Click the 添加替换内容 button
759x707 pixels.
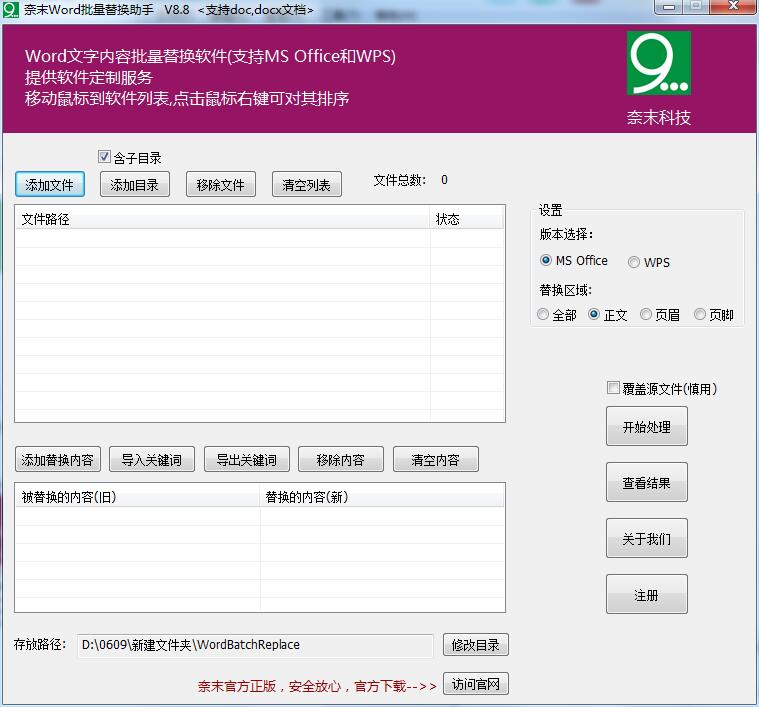pyautogui.click(x=58, y=459)
